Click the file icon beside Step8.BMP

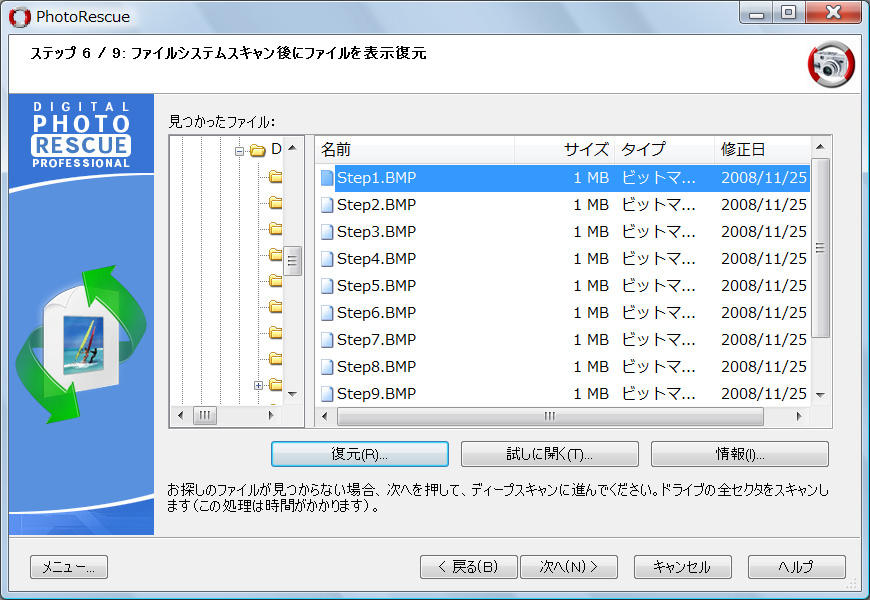[327, 367]
